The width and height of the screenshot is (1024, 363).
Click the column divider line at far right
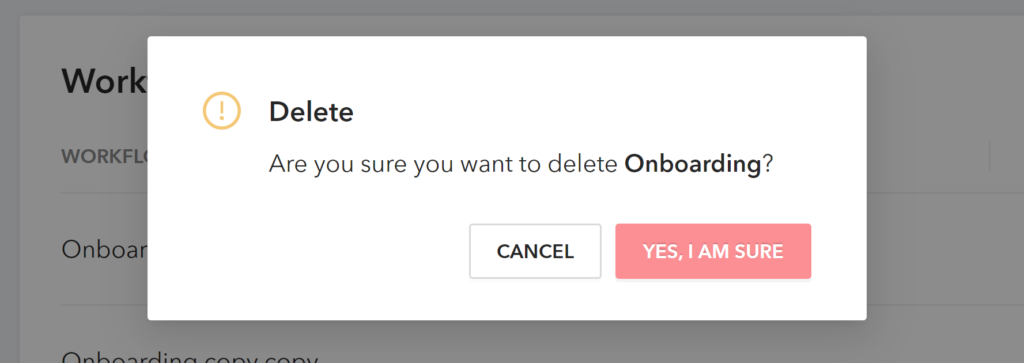989,157
